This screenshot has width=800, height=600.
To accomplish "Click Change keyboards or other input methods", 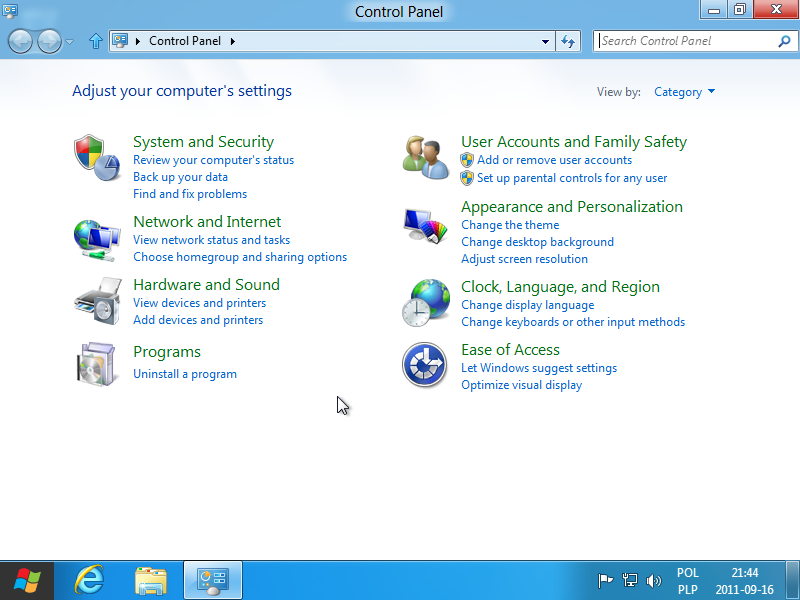I will (x=573, y=322).
